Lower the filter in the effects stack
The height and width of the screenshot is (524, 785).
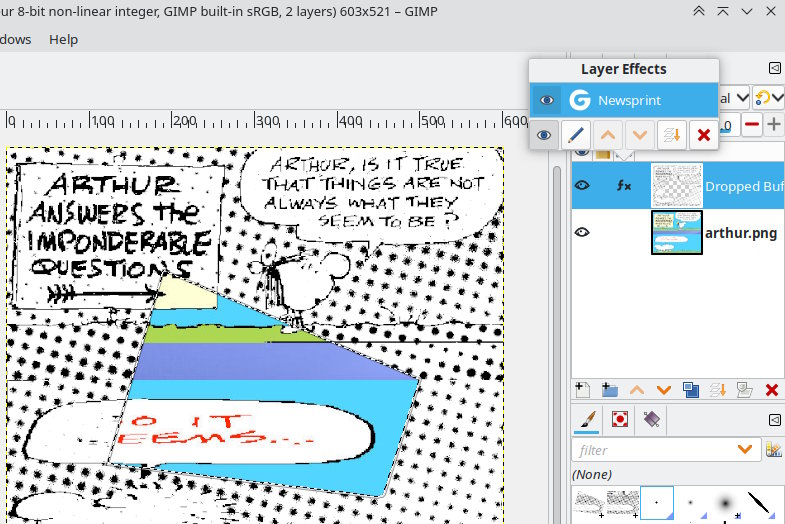point(640,135)
